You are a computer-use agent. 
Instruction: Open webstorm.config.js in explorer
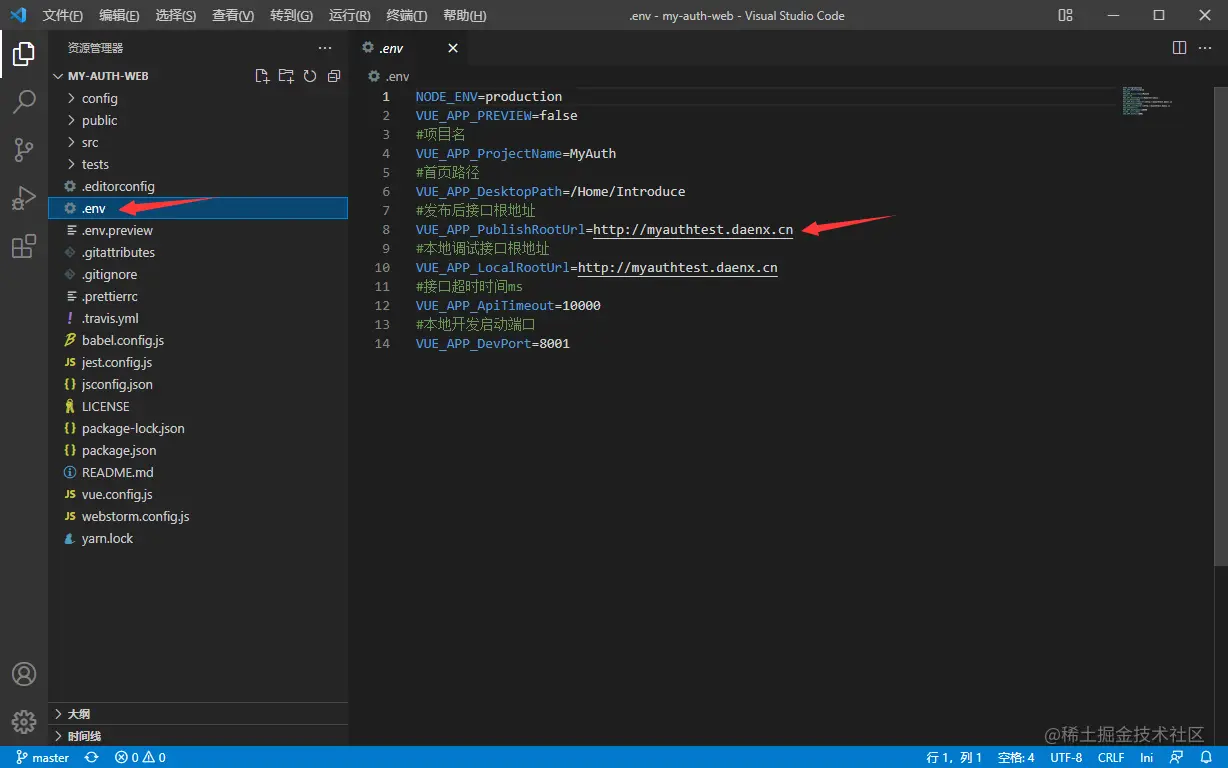pyautogui.click(x=198, y=516)
